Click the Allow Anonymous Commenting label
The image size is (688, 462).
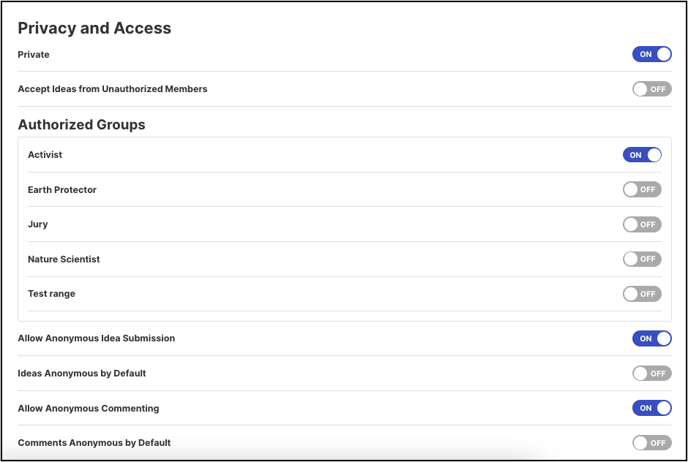coord(88,408)
